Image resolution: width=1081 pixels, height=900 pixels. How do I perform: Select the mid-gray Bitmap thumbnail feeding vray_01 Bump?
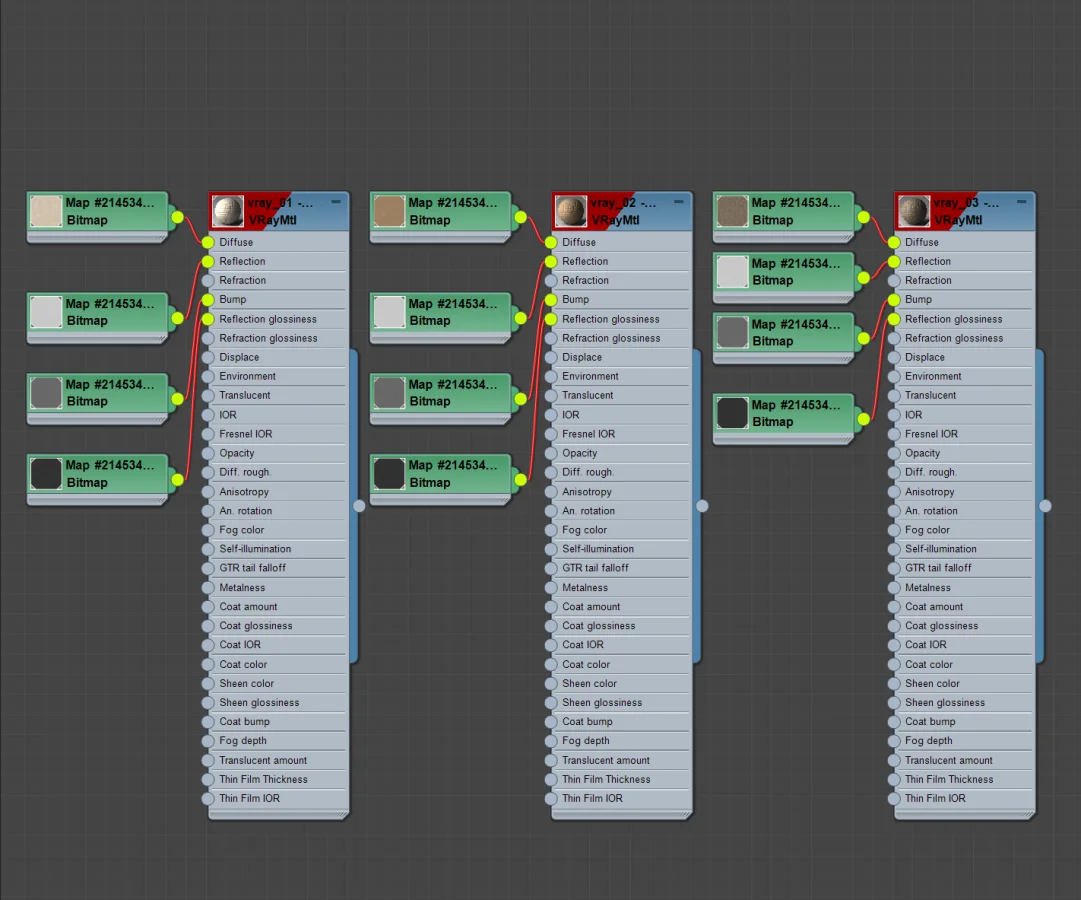point(46,392)
